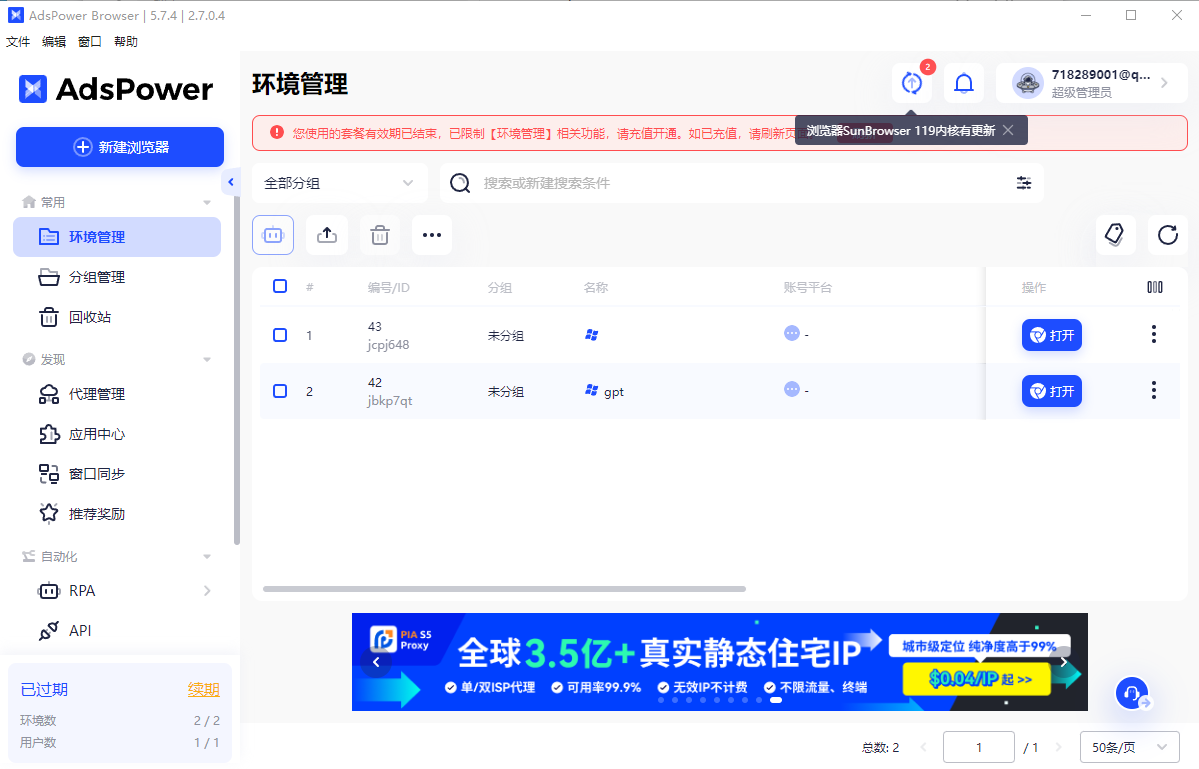The height and width of the screenshot is (769, 1199).
Task: Check the checkbox for environment 42 gpt
Action: click(280, 391)
